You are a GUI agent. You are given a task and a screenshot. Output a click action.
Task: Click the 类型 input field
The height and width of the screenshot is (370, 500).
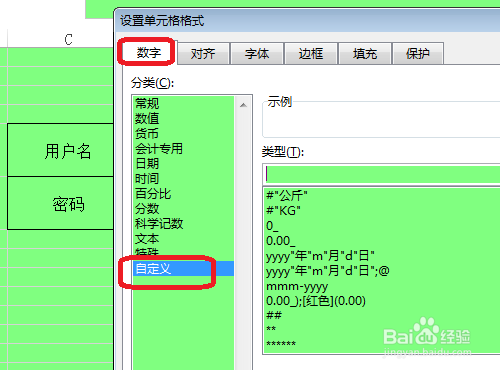(x=382, y=174)
